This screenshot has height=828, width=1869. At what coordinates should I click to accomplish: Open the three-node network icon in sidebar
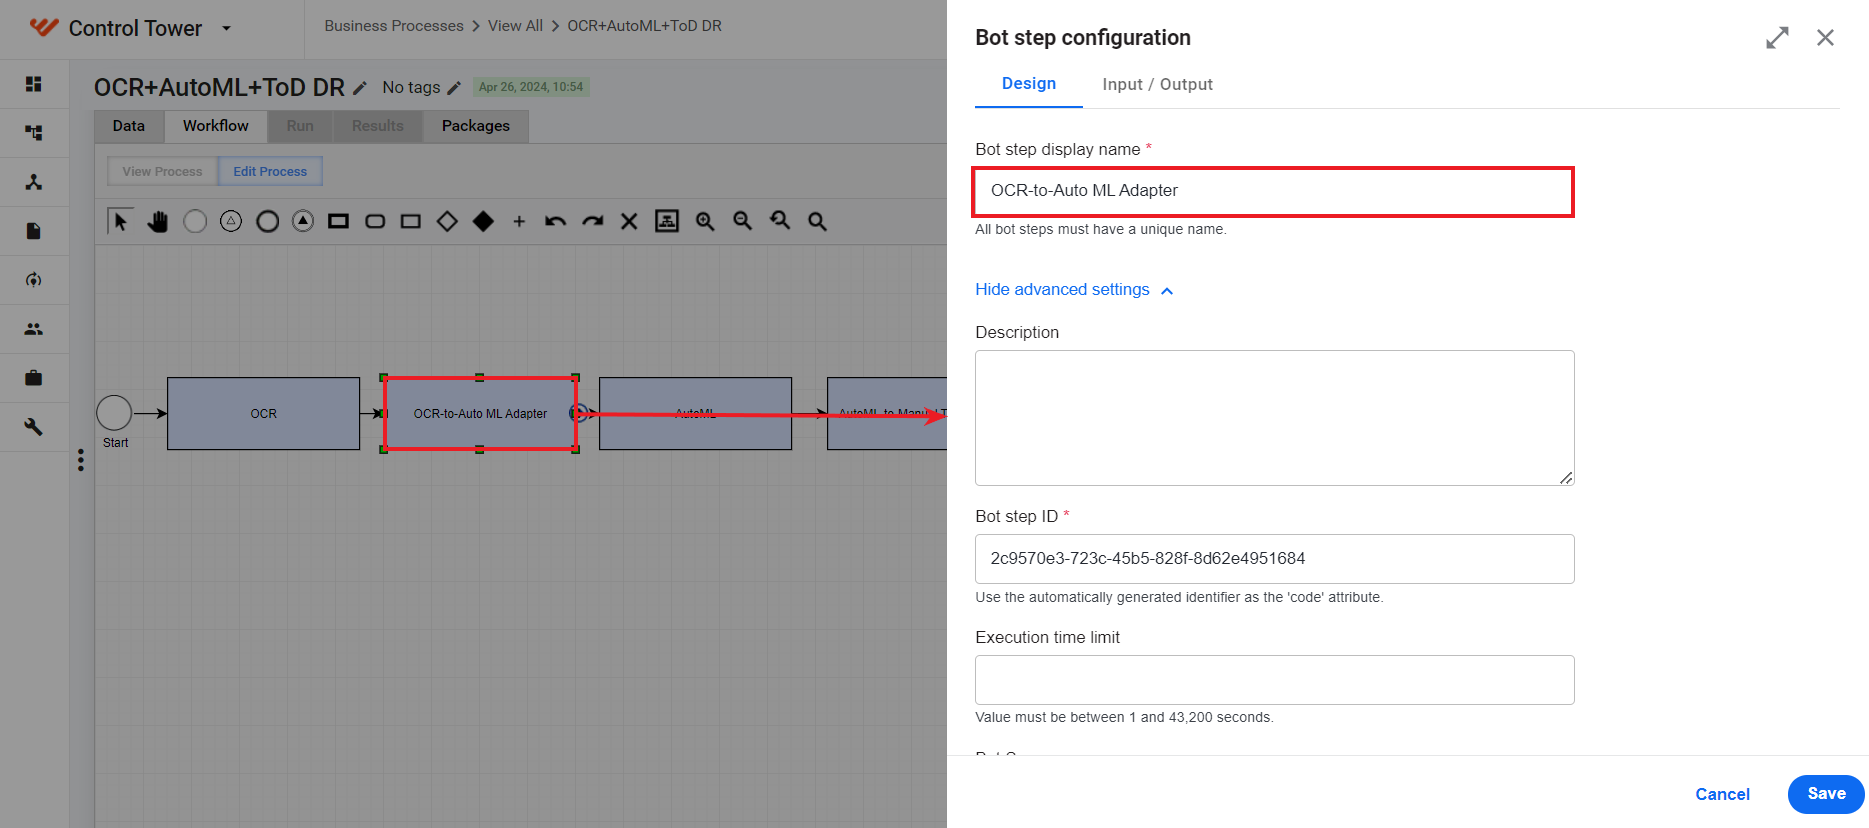tap(34, 182)
